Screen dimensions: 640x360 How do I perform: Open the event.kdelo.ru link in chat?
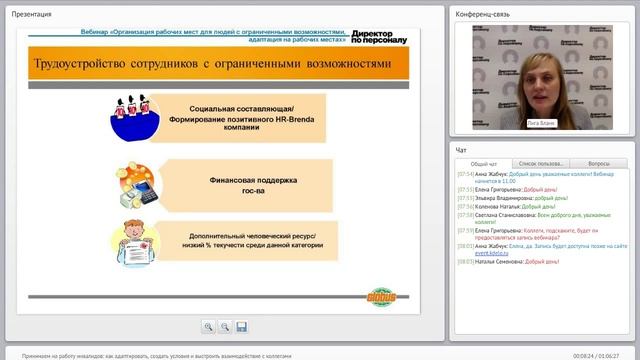[x=491, y=253]
